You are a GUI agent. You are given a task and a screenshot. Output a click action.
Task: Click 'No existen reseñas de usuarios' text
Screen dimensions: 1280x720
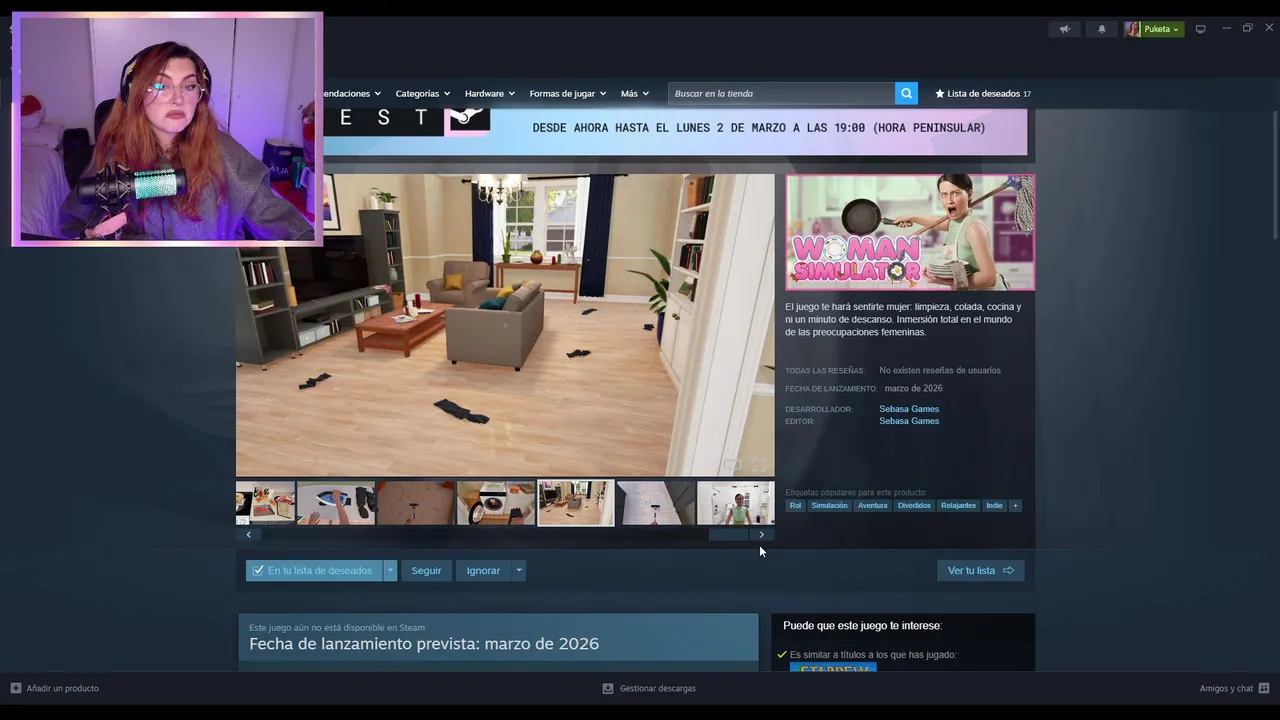point(940,371)
